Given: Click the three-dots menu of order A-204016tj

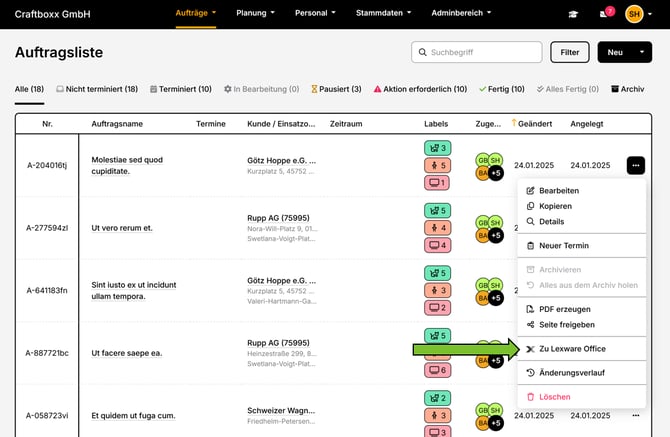Looking at the screenshot, I should click(x=636, y=165).
